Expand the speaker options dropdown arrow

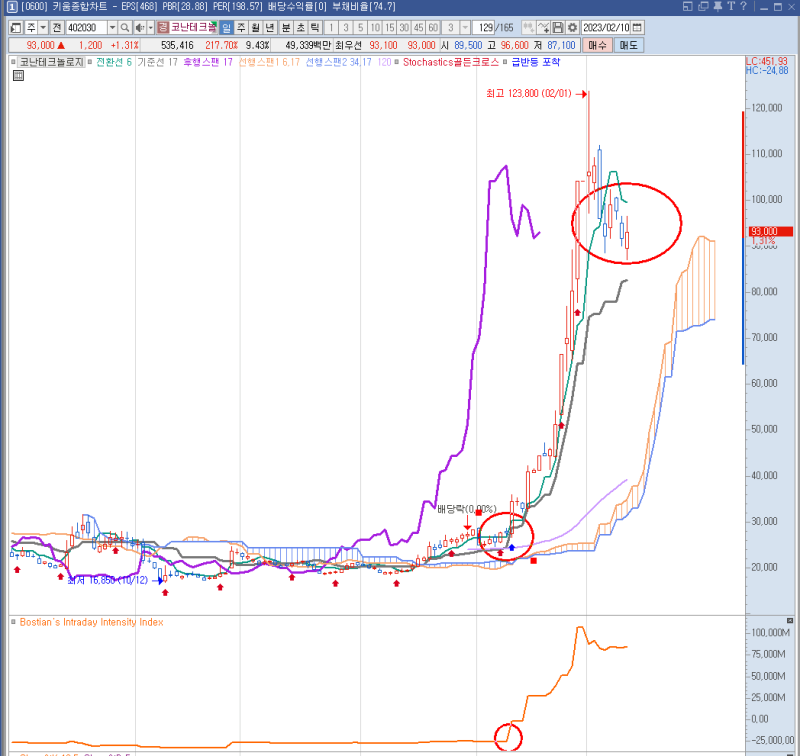pyautogui.click(x=151, y=28)
